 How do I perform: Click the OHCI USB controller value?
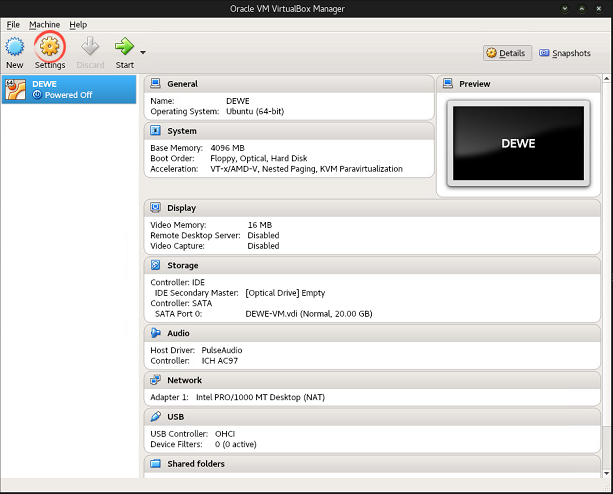point(225,434)
